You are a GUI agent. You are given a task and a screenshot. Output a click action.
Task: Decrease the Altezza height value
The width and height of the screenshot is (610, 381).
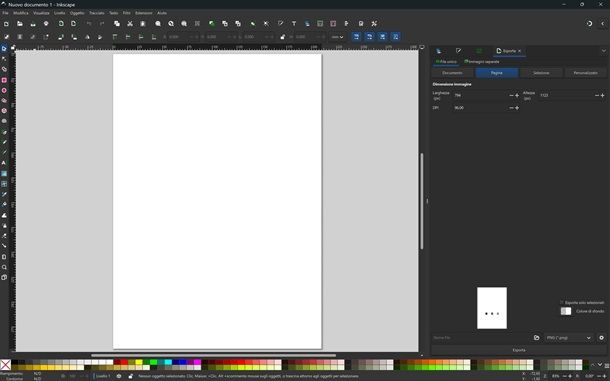[x=597, y=95]
